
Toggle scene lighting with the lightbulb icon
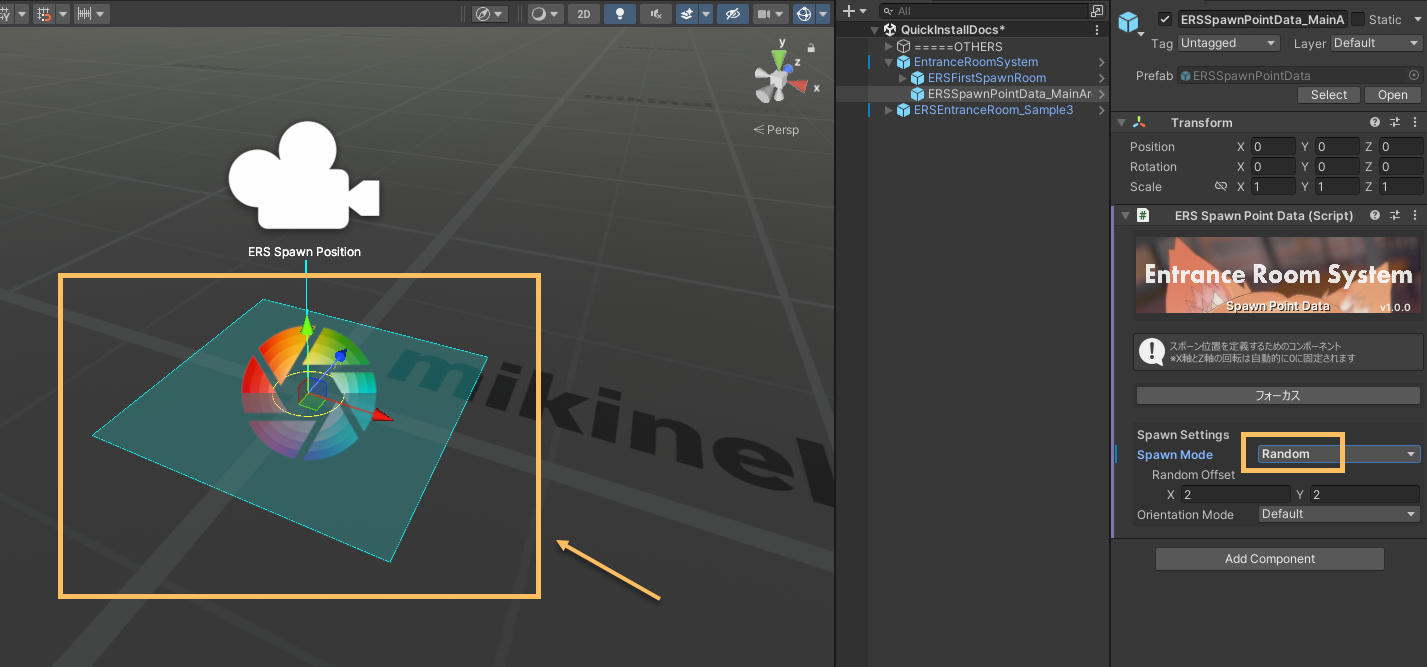click(x=619, y=14)
